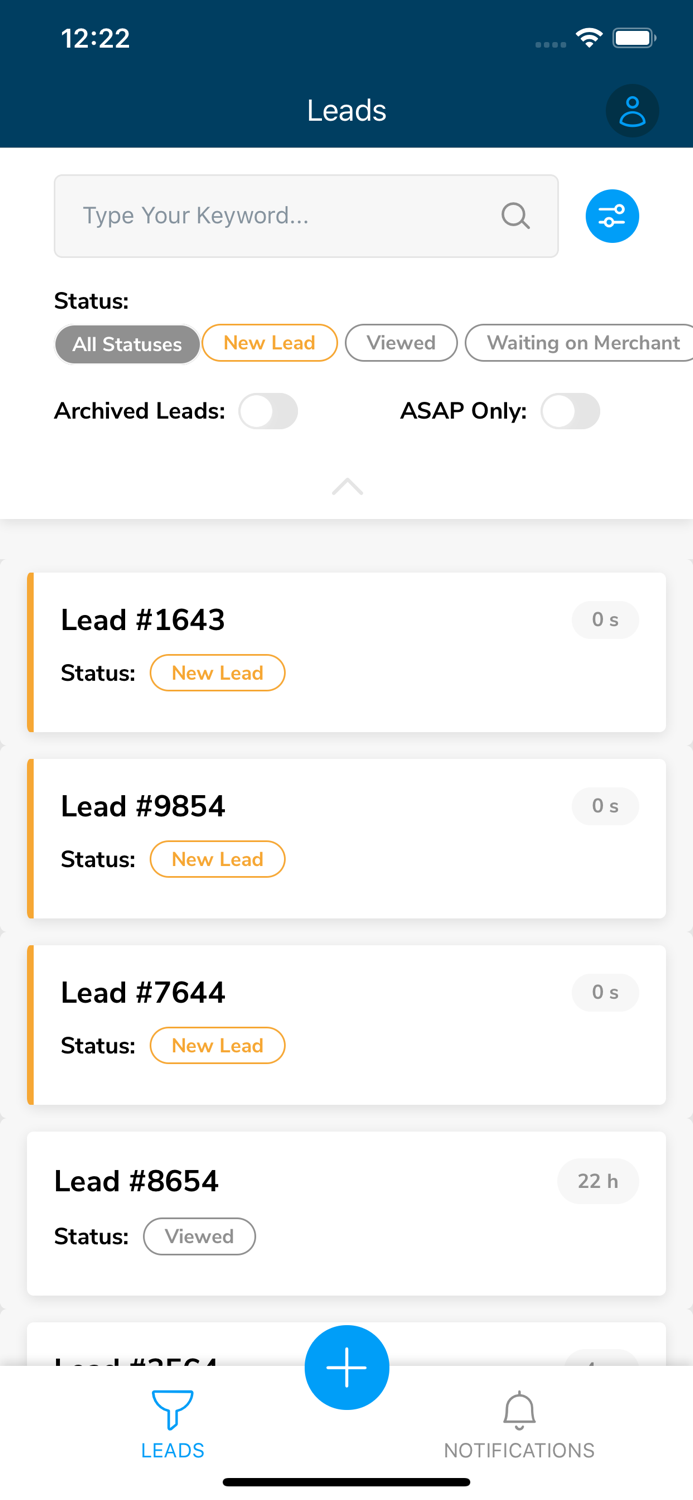Viewport: 693px width, 1500px height.
Task: Open the Lead #1643 card
Action: click(x=347, y=651)
